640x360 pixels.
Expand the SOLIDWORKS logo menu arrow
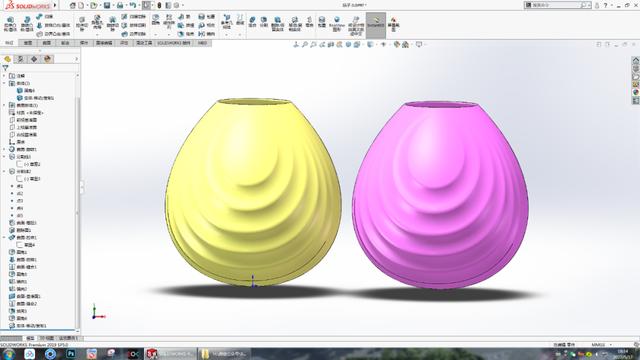[x=55, y=5]
